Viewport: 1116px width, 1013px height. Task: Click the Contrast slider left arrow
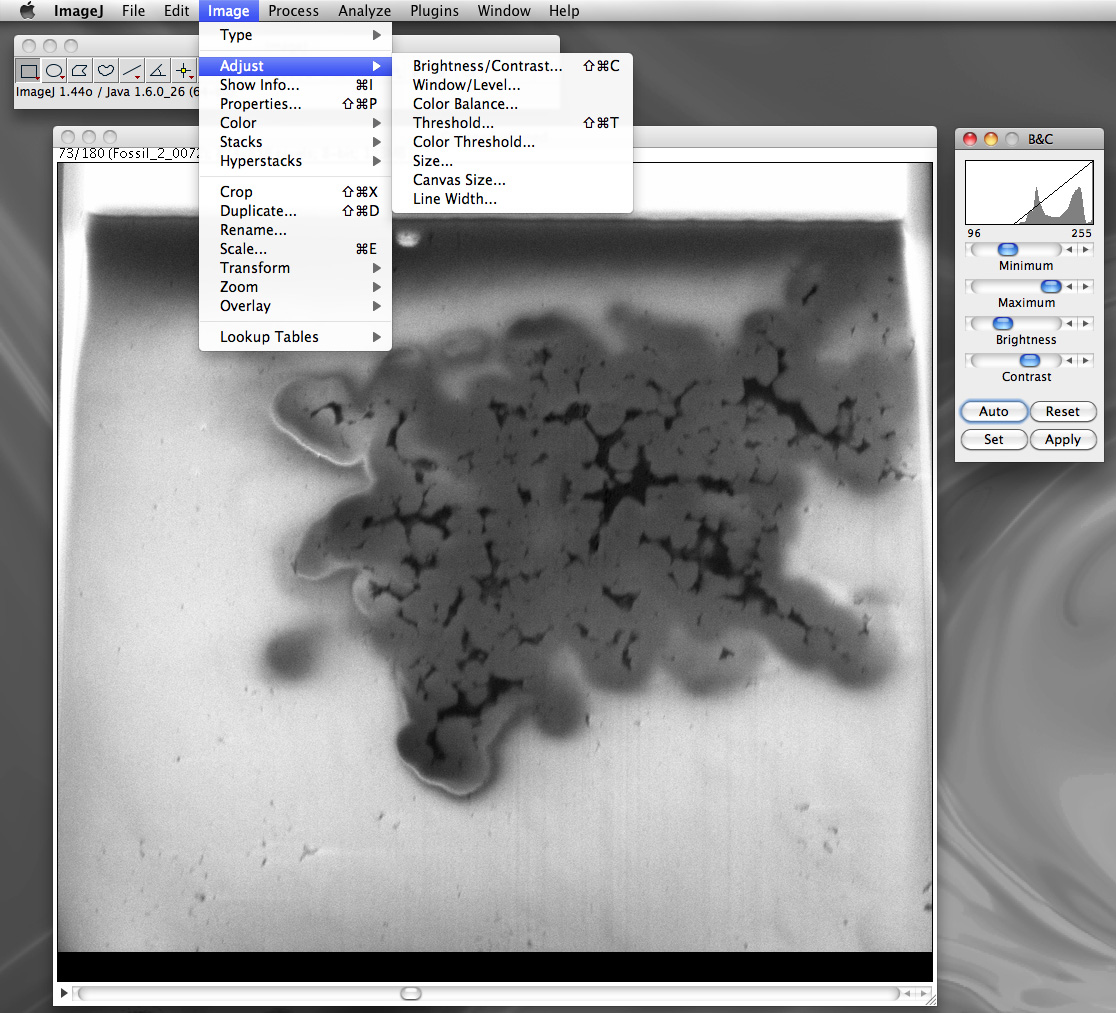click(1069, 360)
